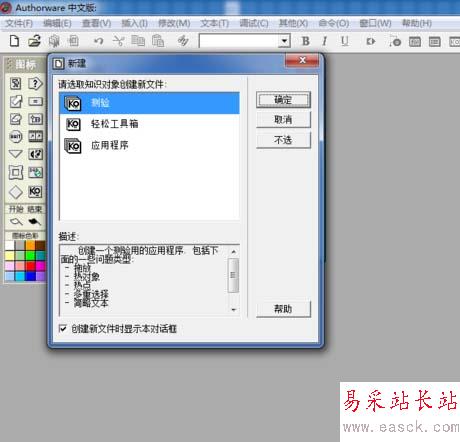Click the 帮助 button in the dialog

[283, 309]
